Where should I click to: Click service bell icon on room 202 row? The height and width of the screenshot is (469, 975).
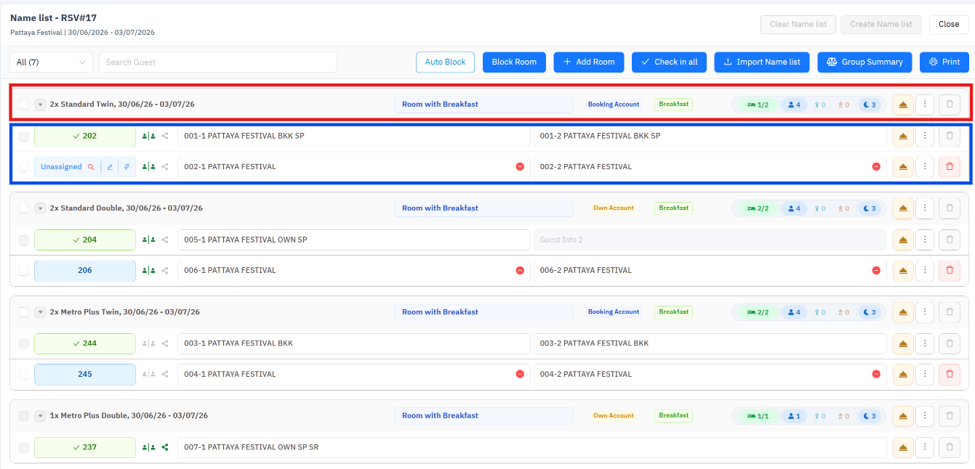pyautogui.click(x=903, y=136)
